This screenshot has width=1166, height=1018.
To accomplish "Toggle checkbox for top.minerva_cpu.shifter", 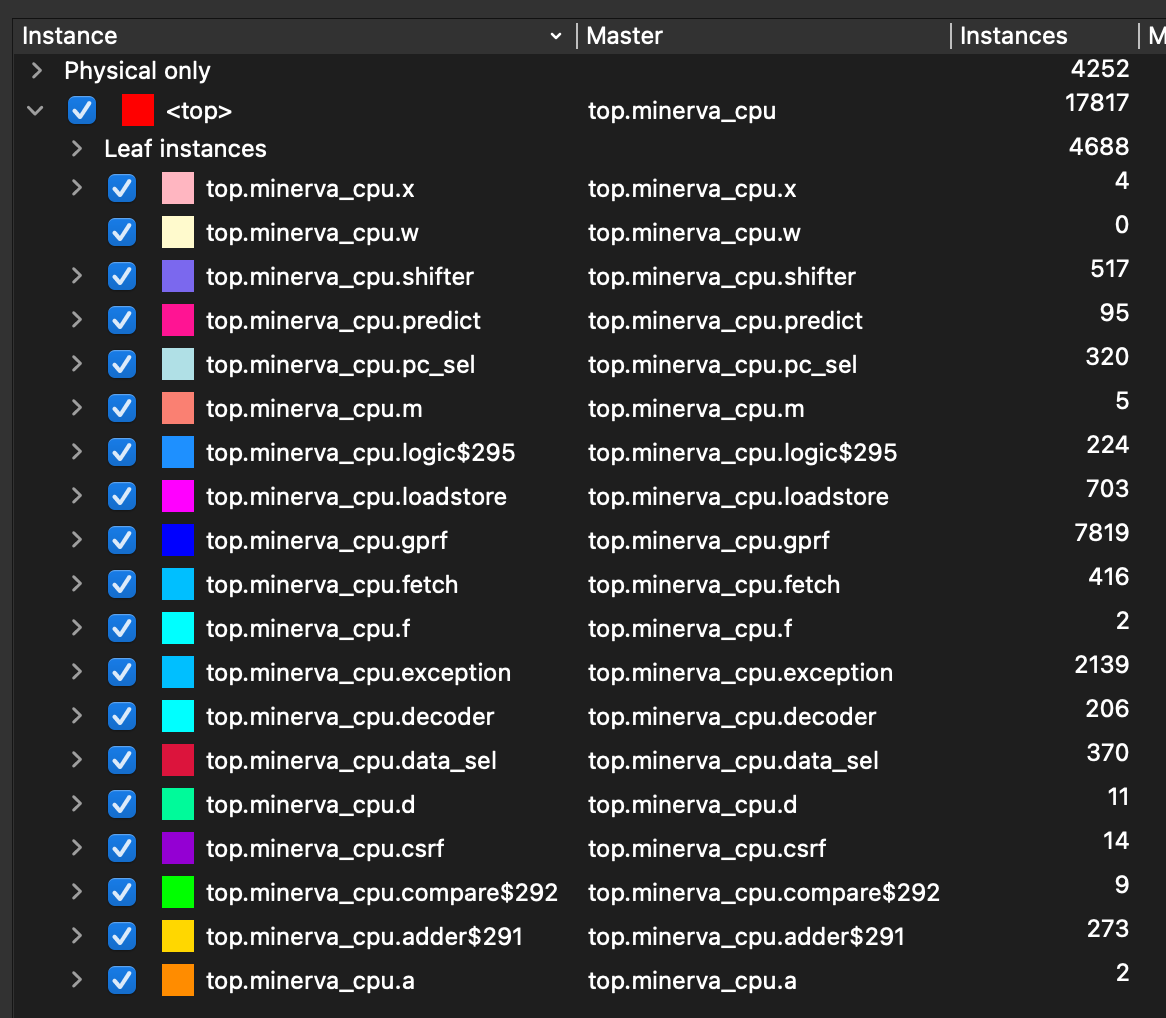I will [x=122, y=277].
